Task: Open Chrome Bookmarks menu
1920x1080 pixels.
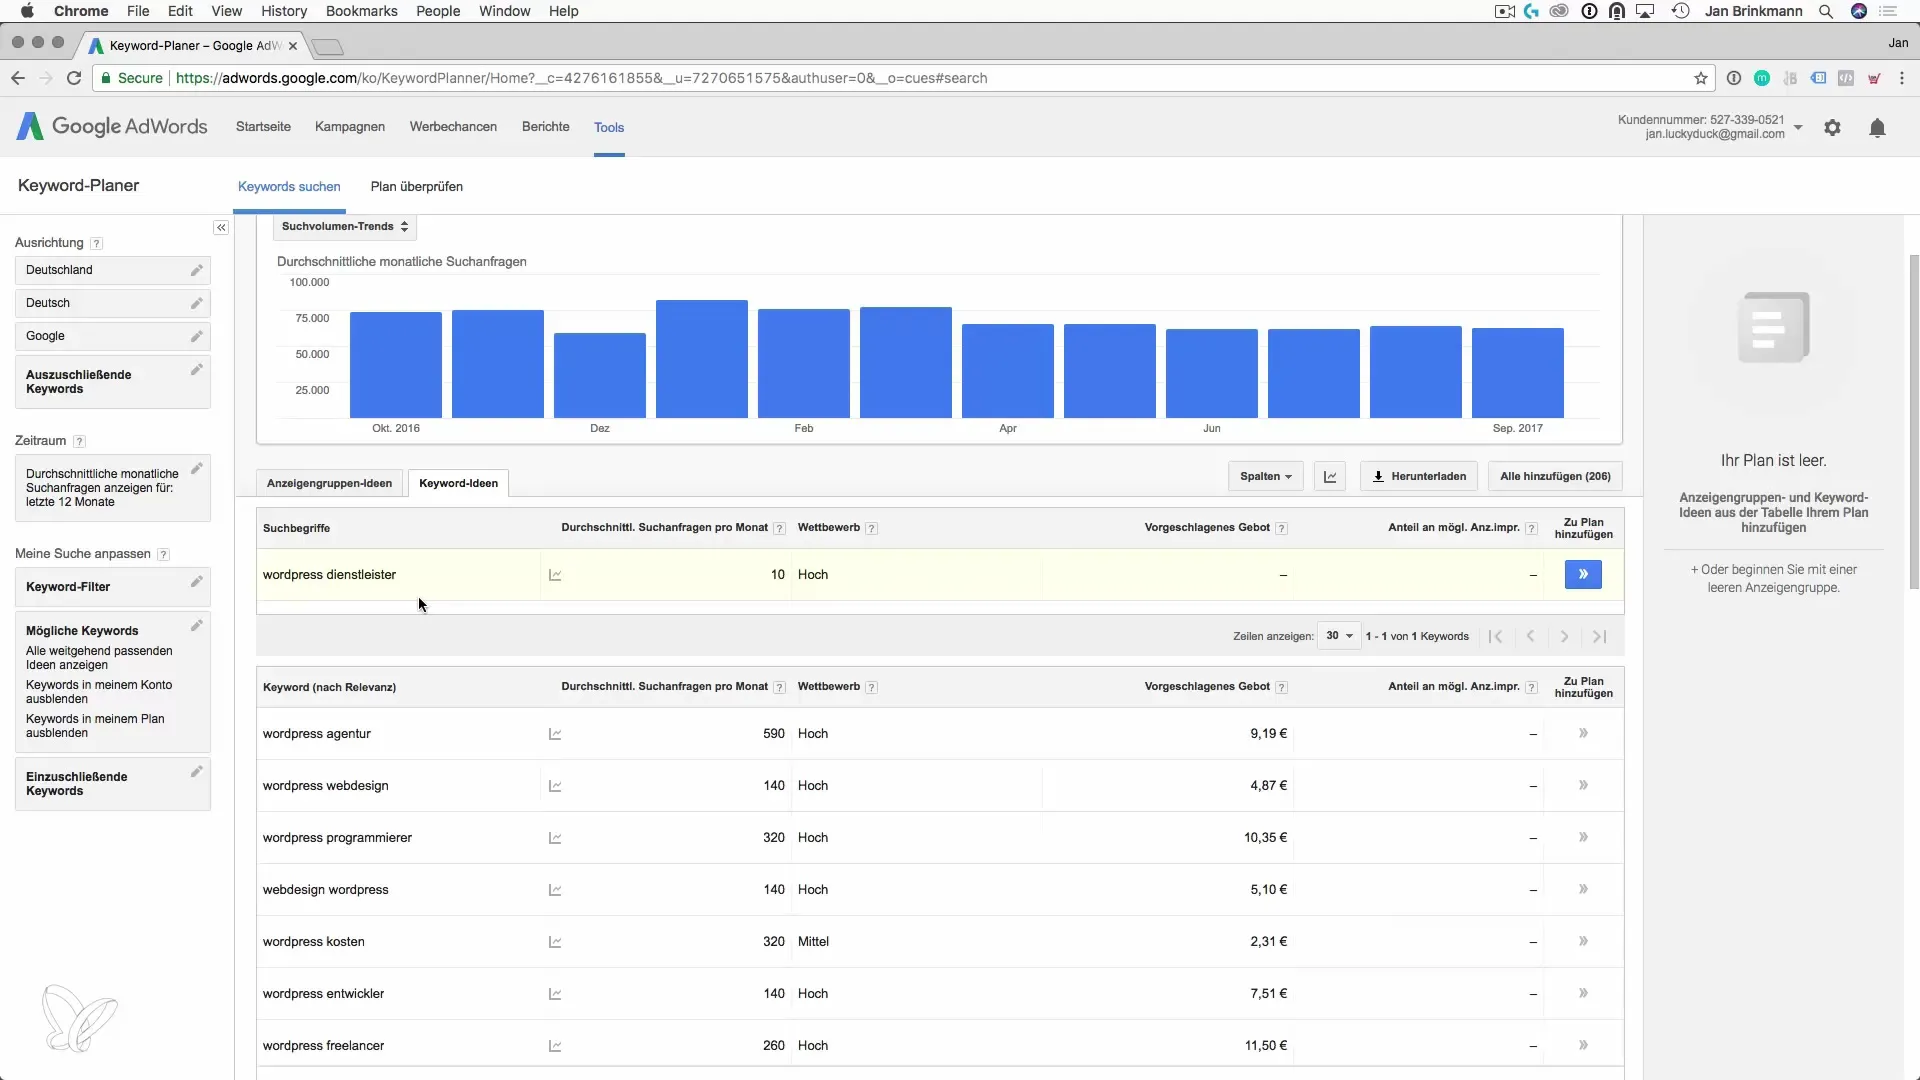Action: coord(361,11)
